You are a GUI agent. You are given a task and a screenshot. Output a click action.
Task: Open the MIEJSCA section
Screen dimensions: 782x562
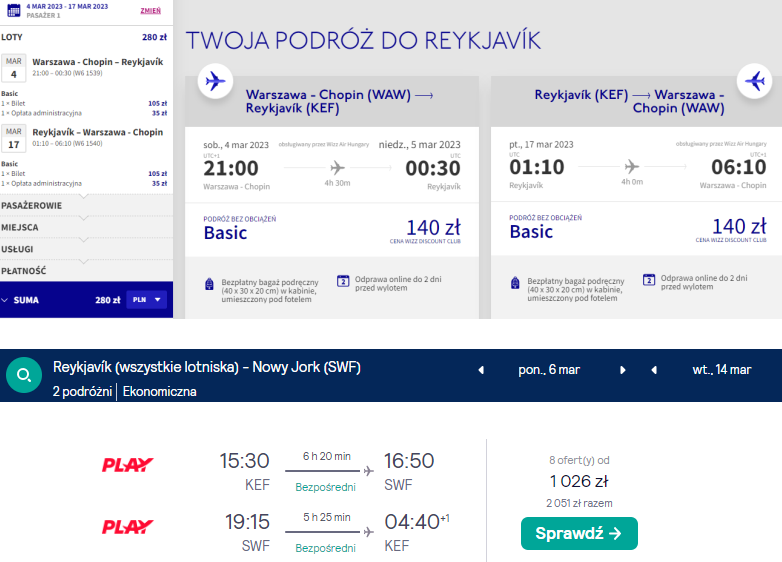(22, 227)
